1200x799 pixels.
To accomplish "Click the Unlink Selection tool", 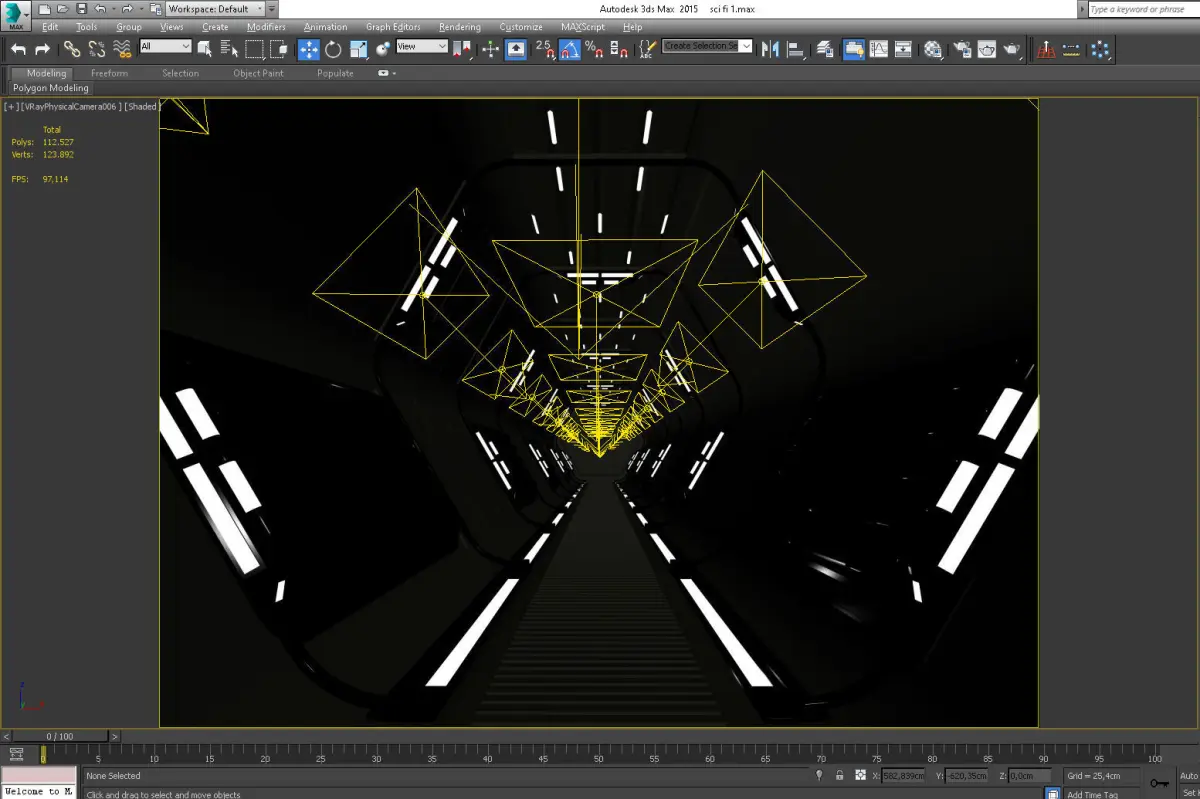I will (x=97, y=48).
